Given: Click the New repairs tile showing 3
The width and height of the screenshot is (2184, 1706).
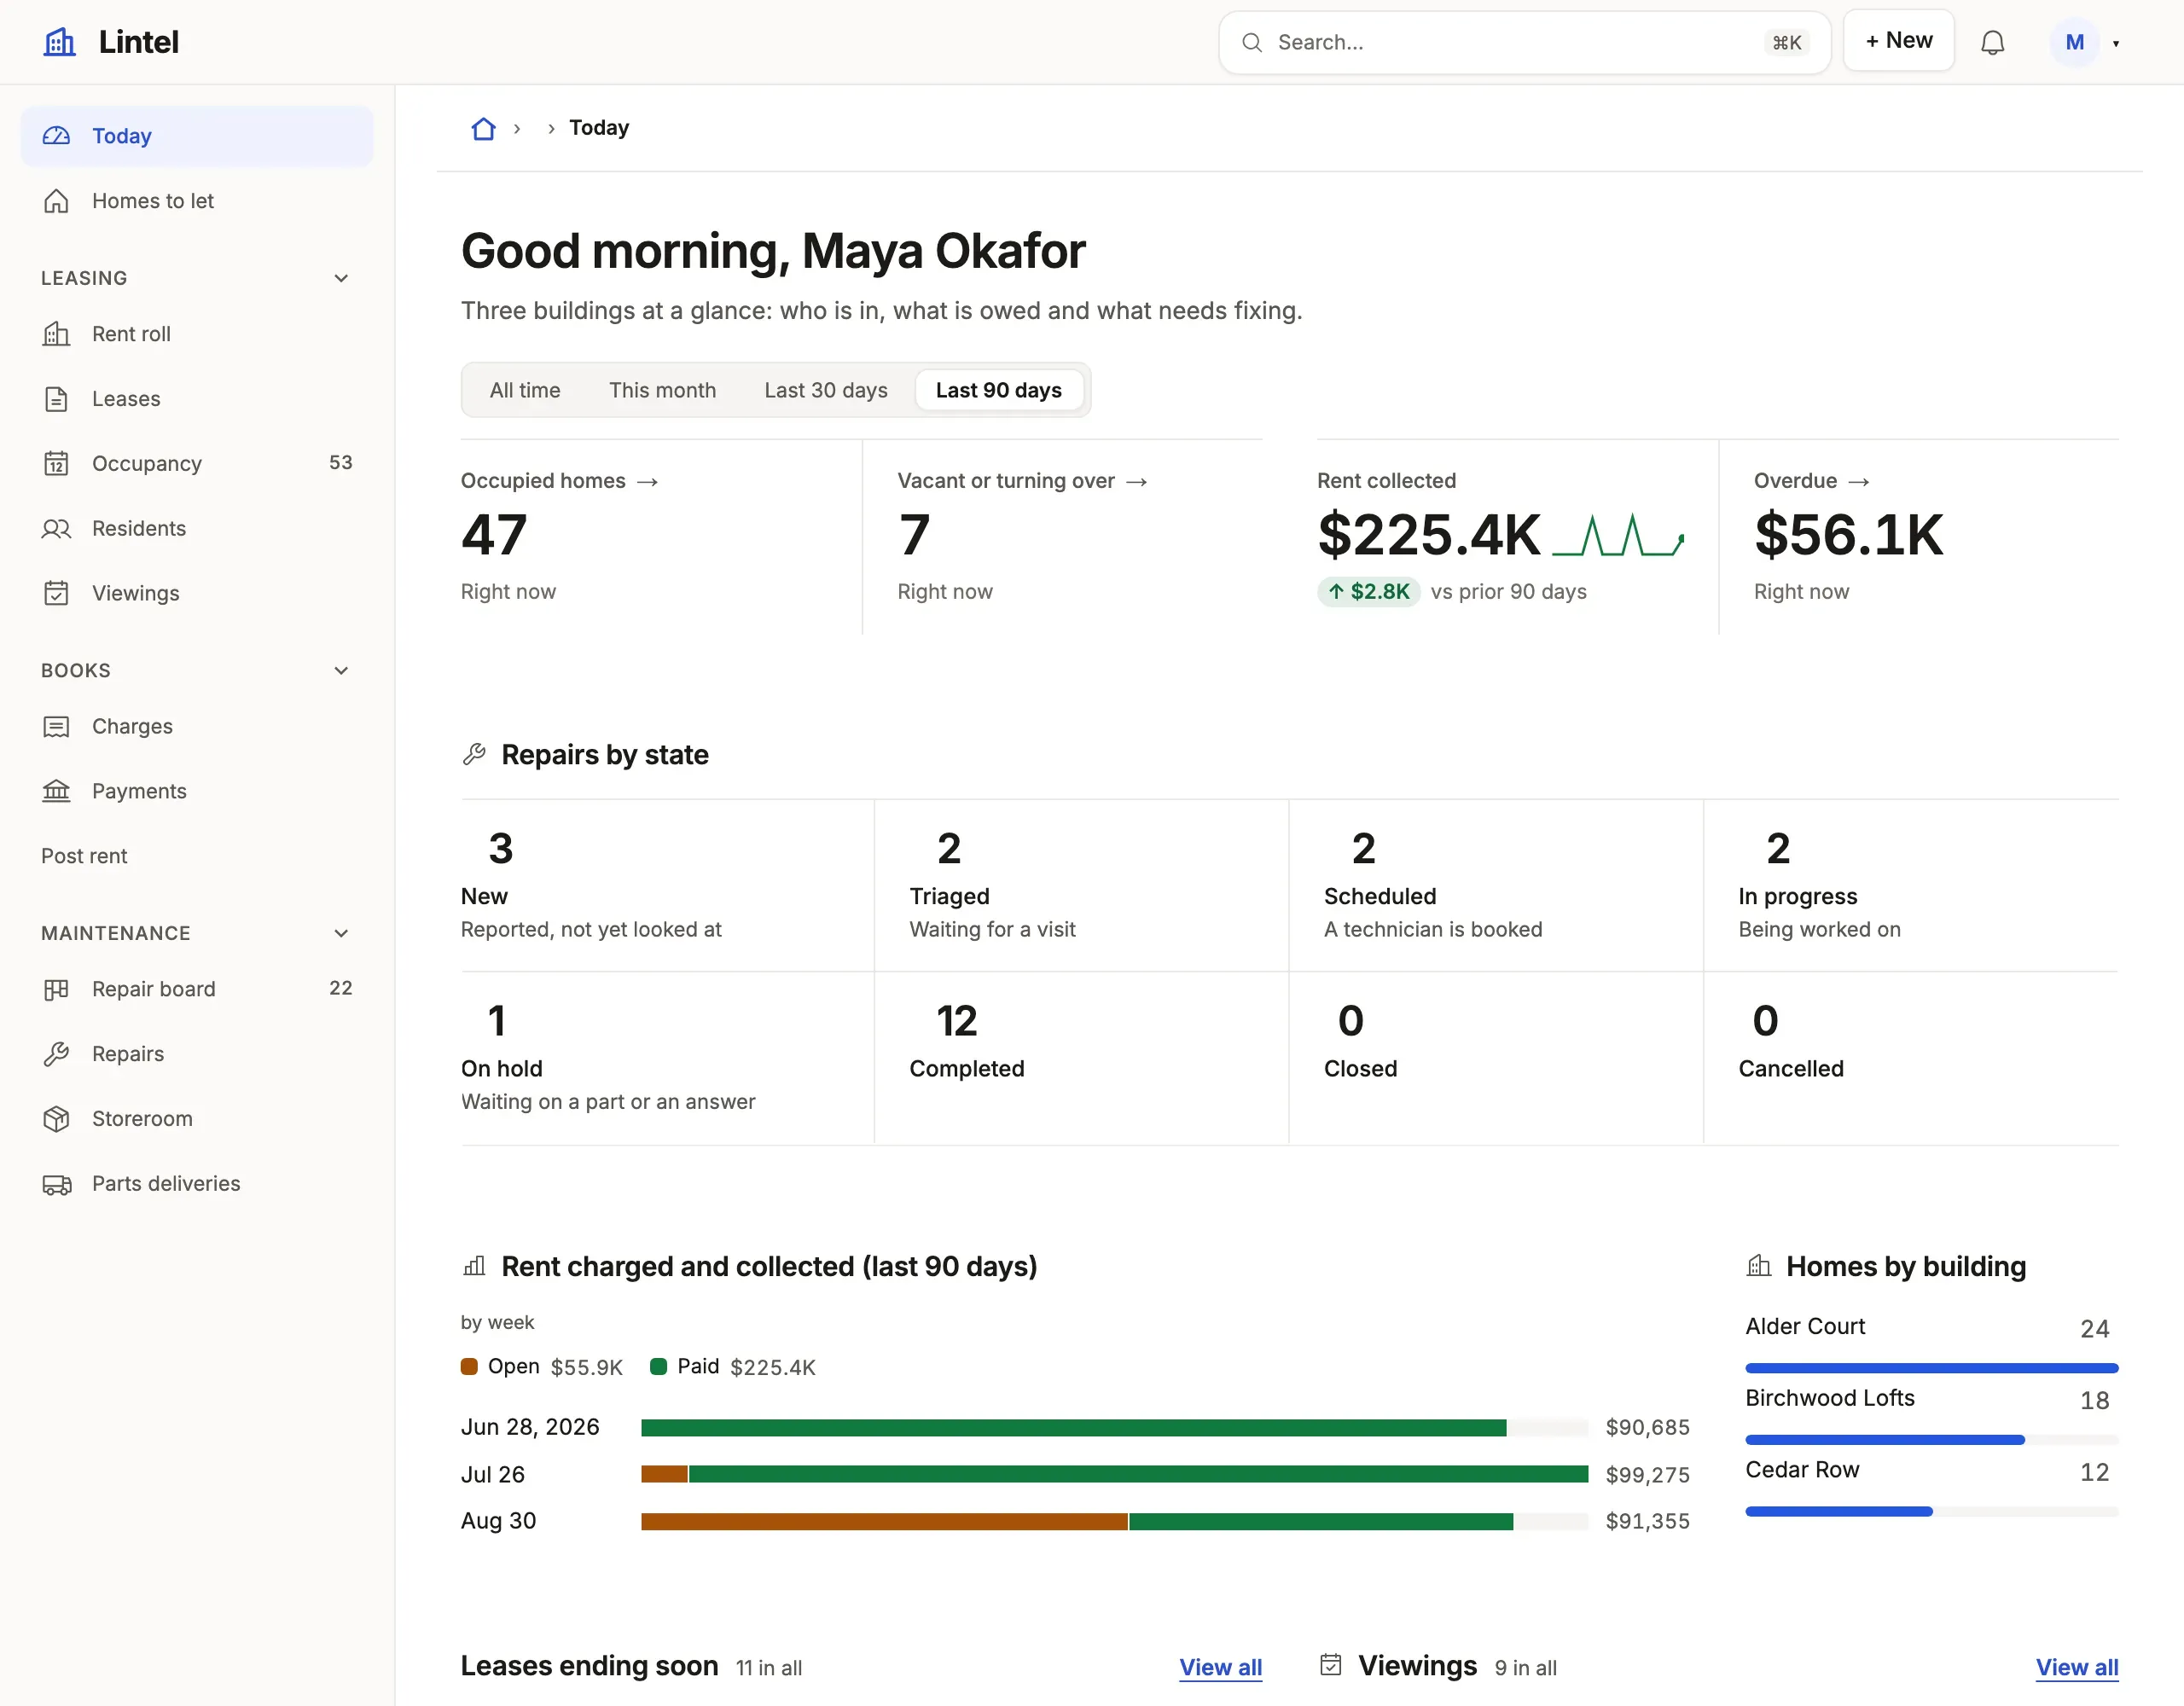Looking at the screenshot, I should pos(668,886).
